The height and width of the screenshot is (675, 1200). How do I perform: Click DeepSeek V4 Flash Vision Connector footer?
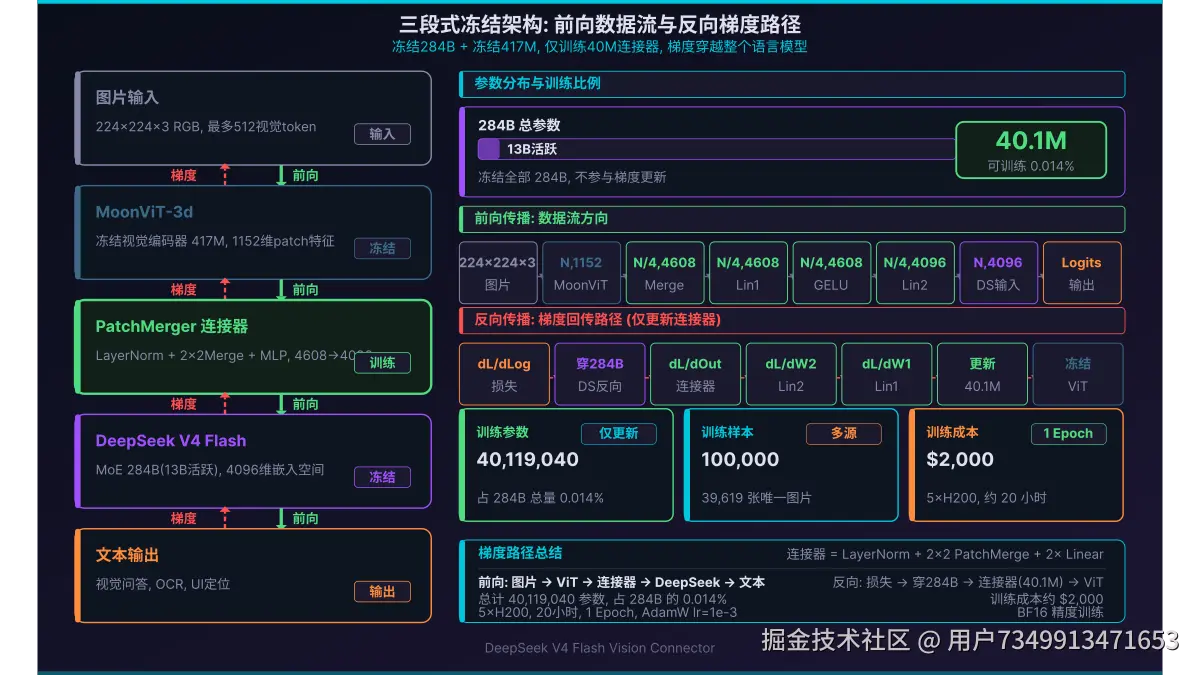(600, 648)
